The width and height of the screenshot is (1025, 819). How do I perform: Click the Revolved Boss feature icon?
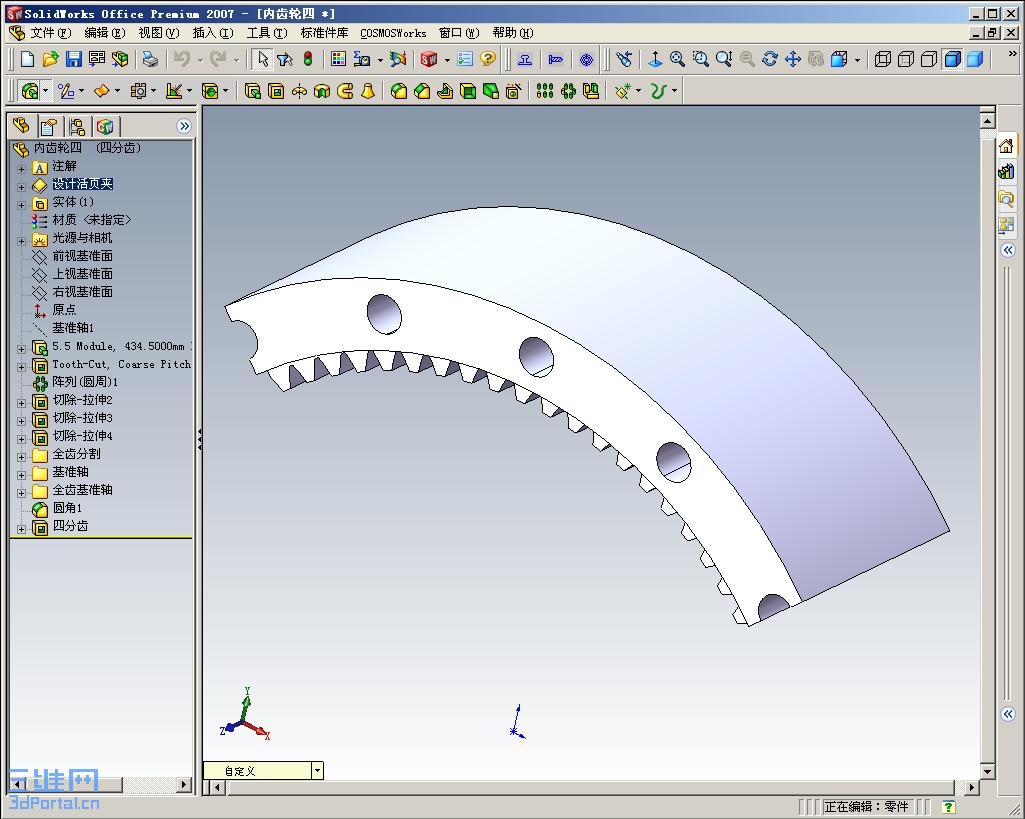299,92
